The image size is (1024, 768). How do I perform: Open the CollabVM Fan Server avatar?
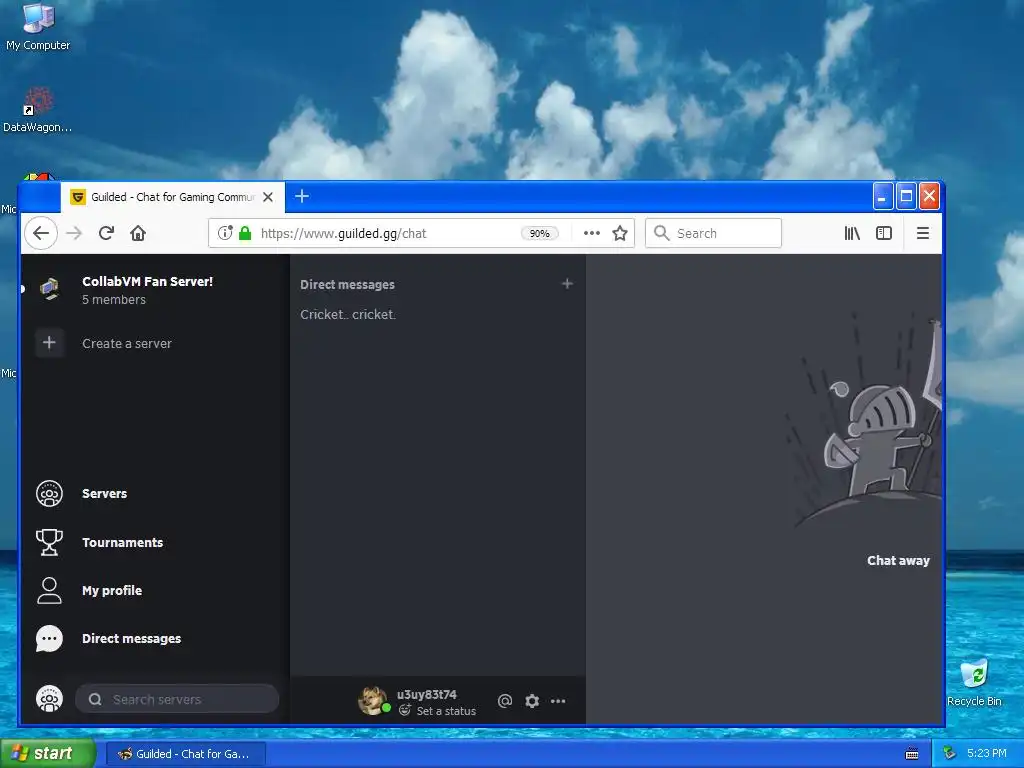click(x=50, y=289)
